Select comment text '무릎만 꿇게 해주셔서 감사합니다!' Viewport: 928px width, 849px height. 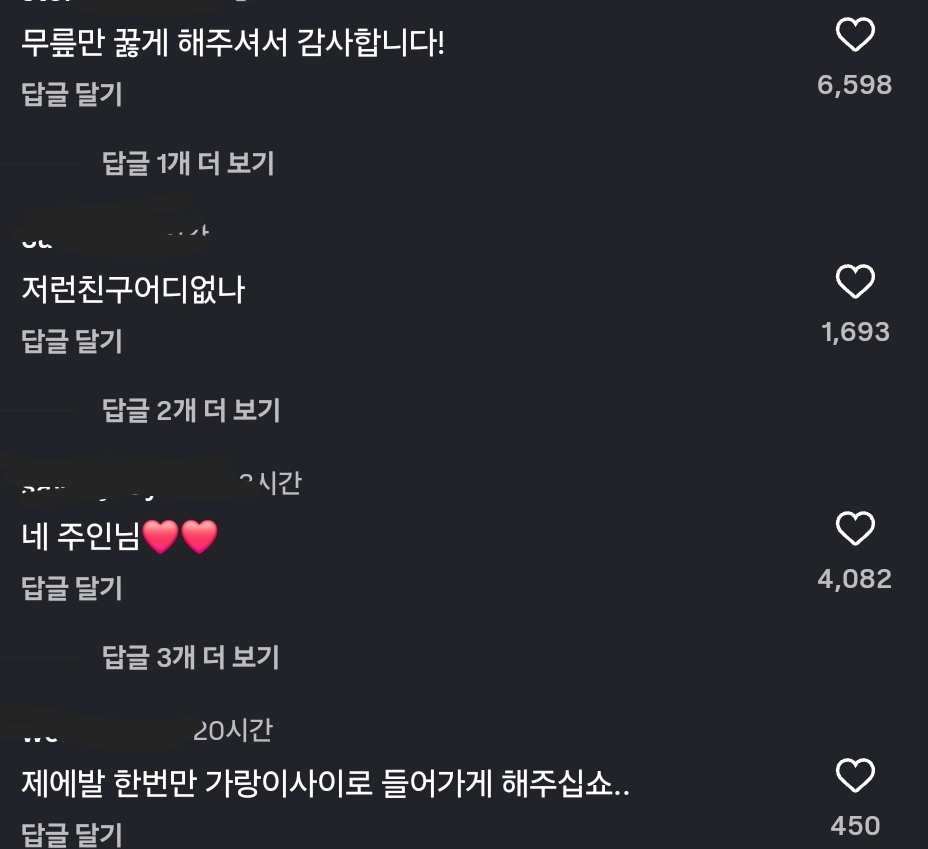232,43
